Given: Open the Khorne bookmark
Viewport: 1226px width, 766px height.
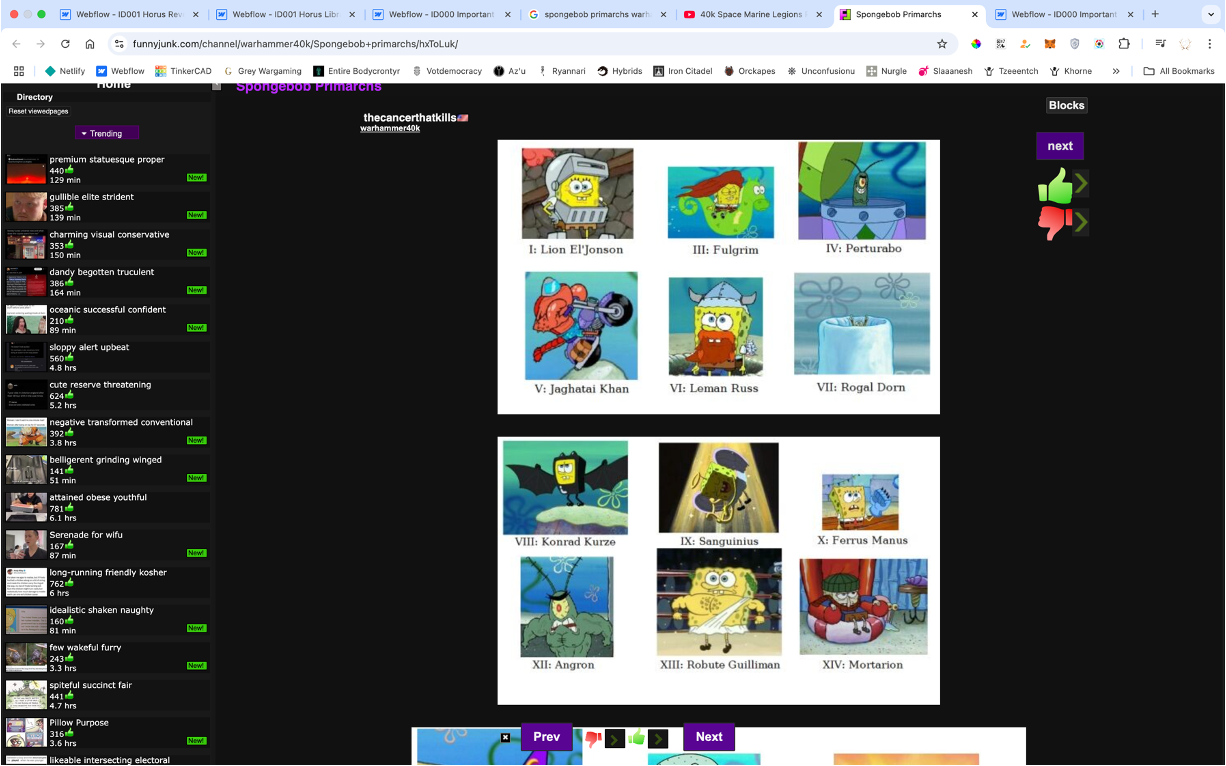Looking at the screenshot, I should click(1071, 71).
